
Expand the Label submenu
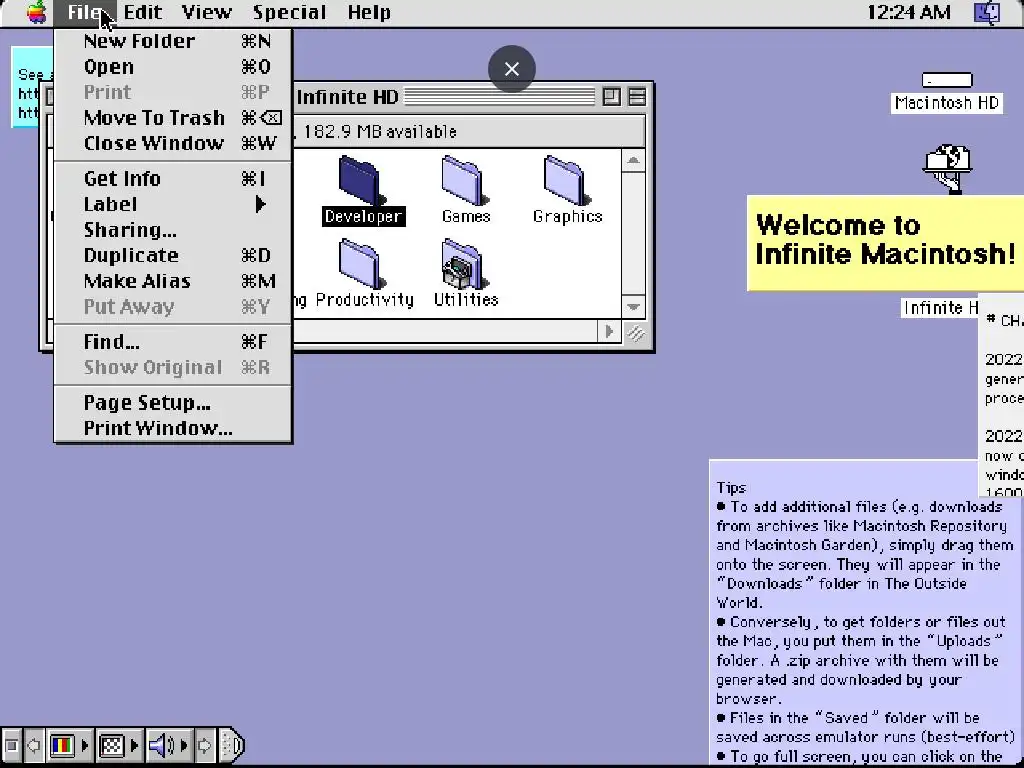click(x=173, y=204)
